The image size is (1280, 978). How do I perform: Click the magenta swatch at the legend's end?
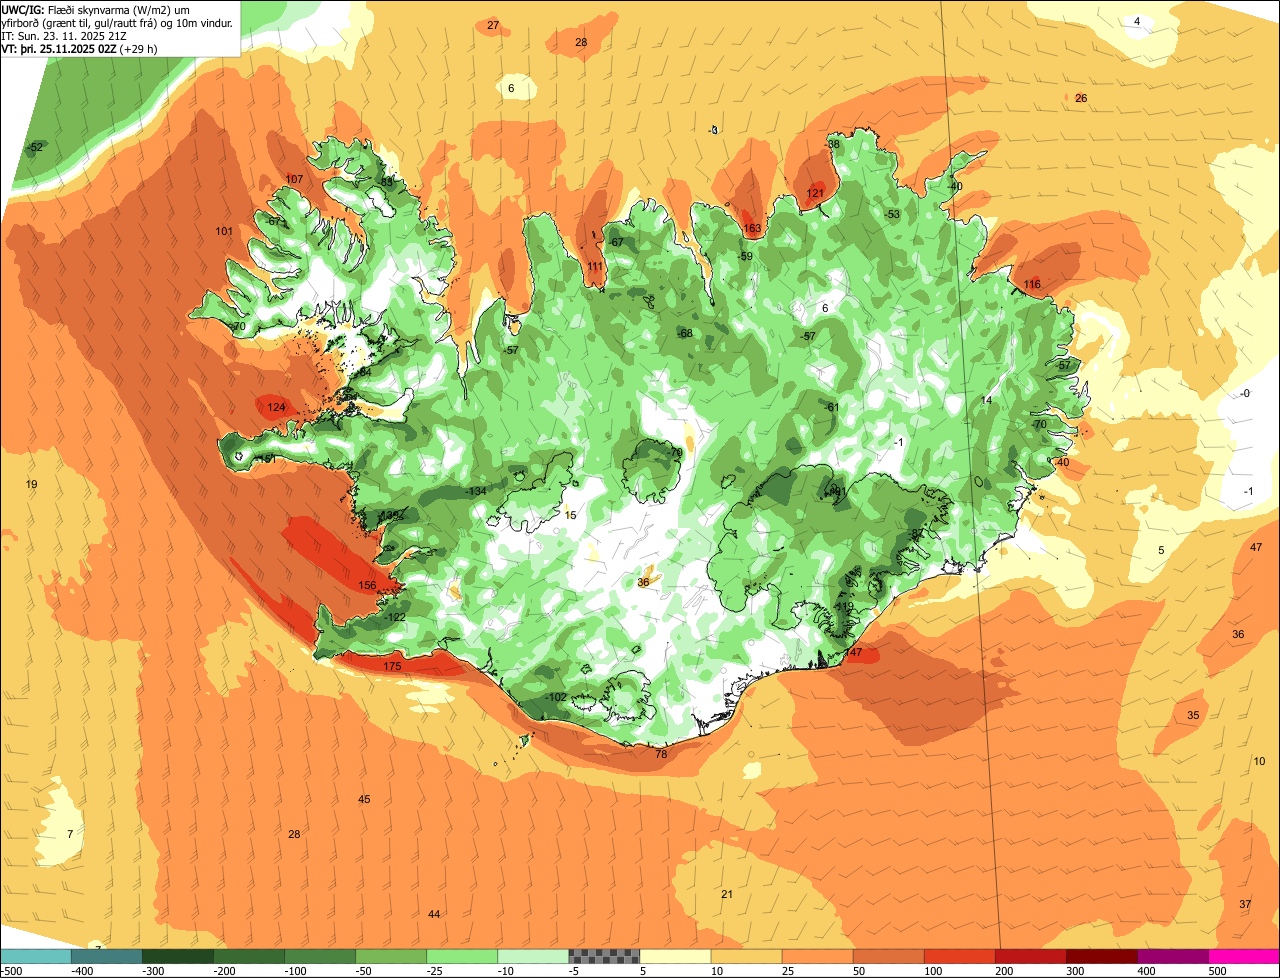1244,956
